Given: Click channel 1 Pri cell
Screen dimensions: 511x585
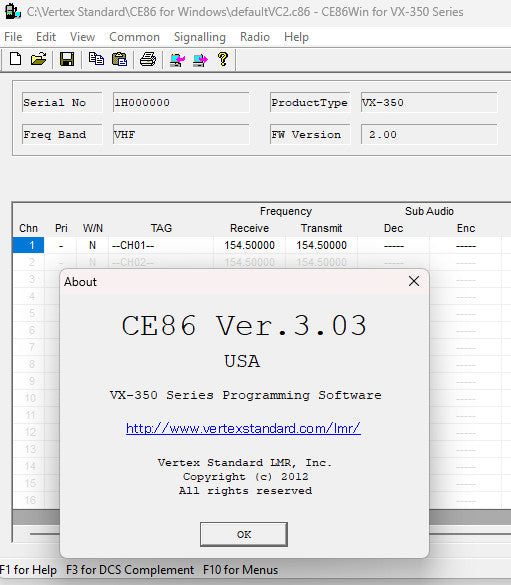Looking at the screenshot, I should pos(60,245).
